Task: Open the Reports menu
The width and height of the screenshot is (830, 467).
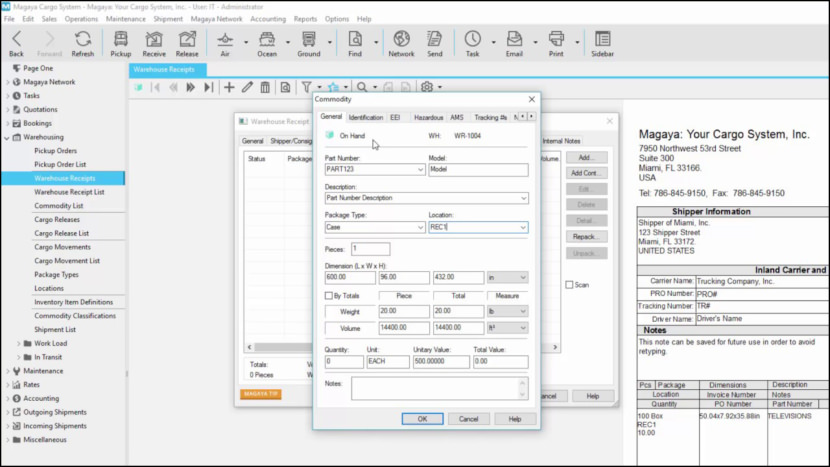Action: click(x=305, y=19)
